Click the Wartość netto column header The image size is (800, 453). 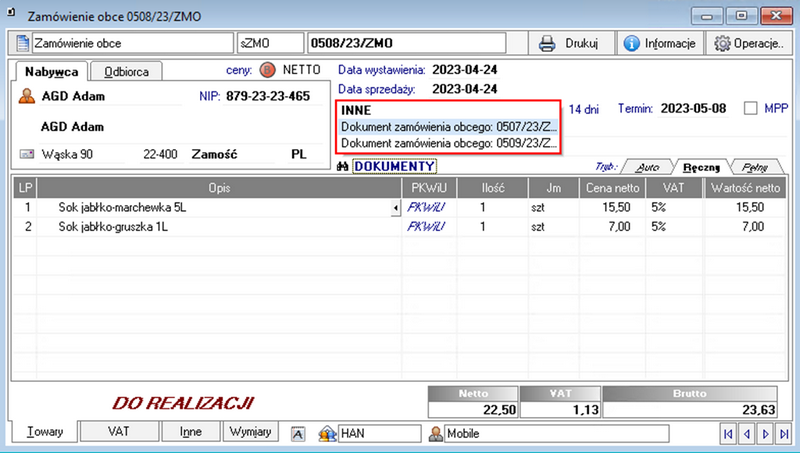[x=745, y=188]
